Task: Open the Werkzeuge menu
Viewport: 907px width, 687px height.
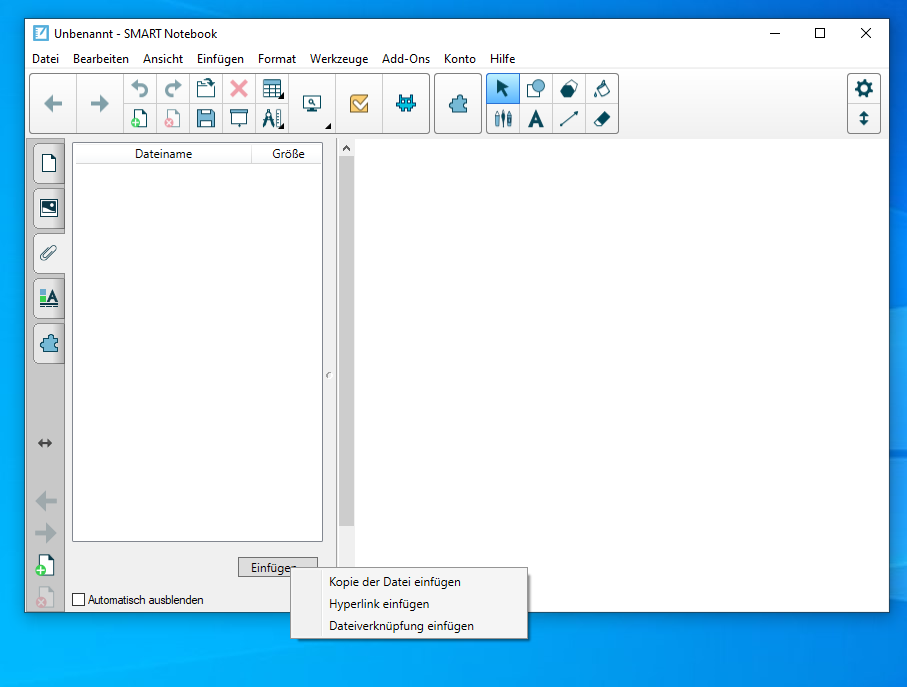Action: click(x=339, y=59)
